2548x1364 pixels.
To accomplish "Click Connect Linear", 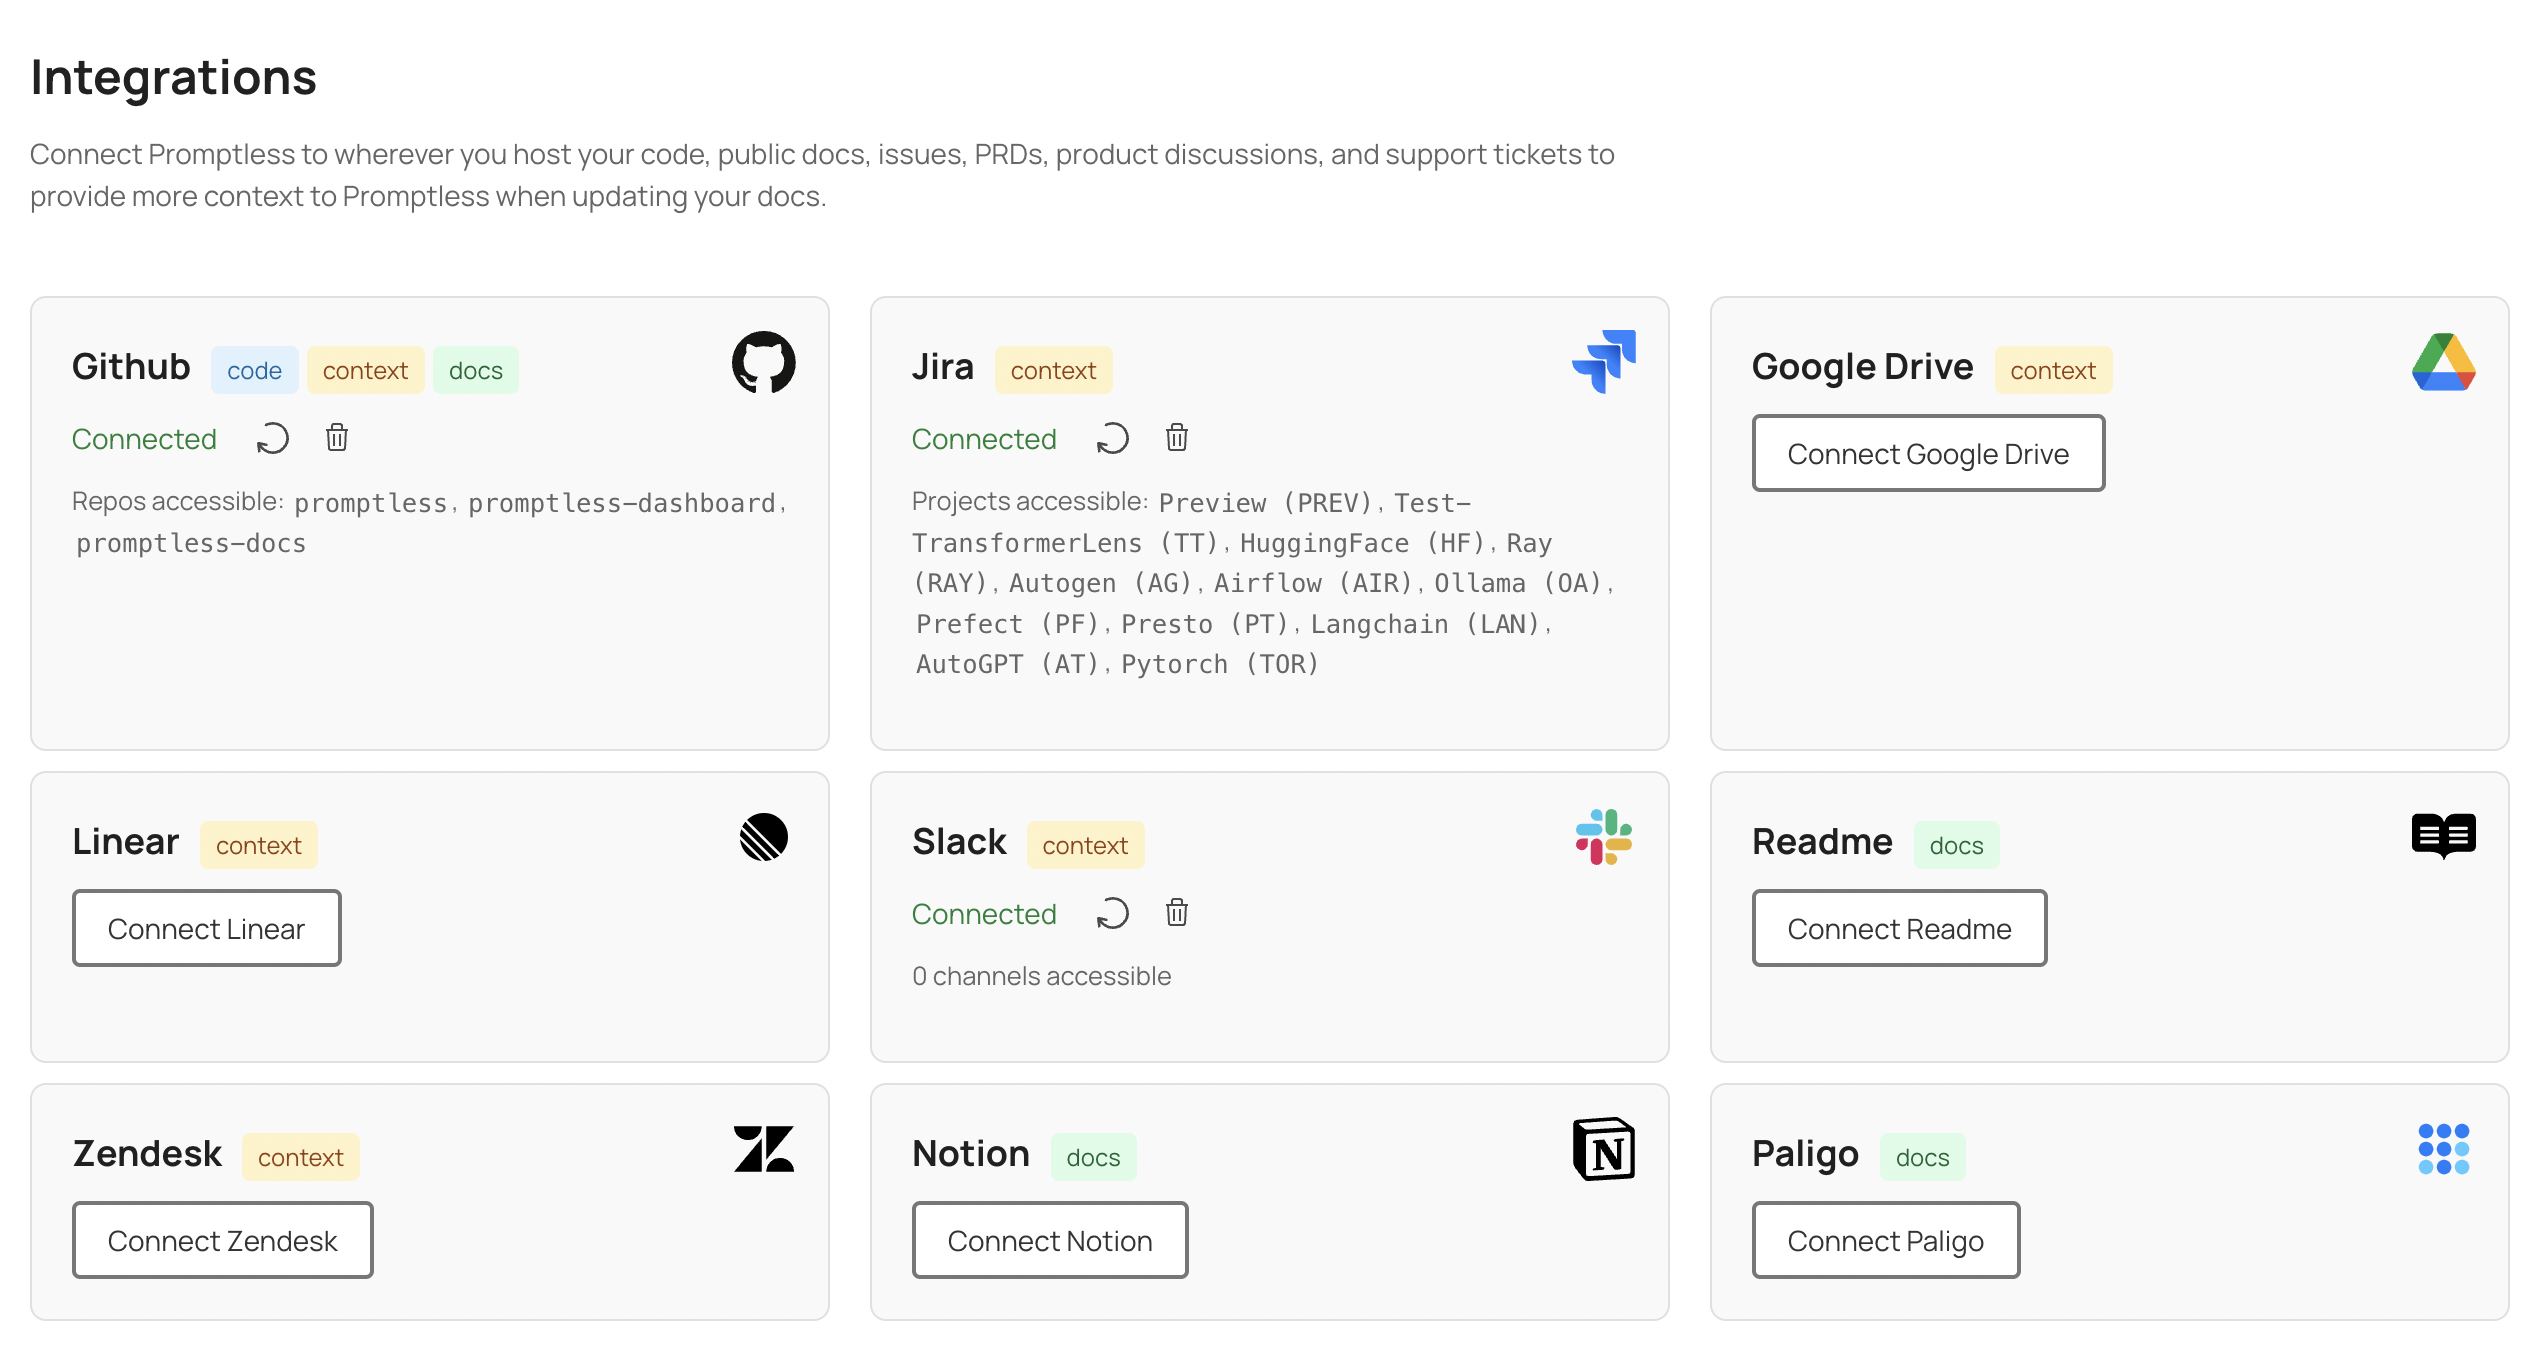I will click(206, 928).
